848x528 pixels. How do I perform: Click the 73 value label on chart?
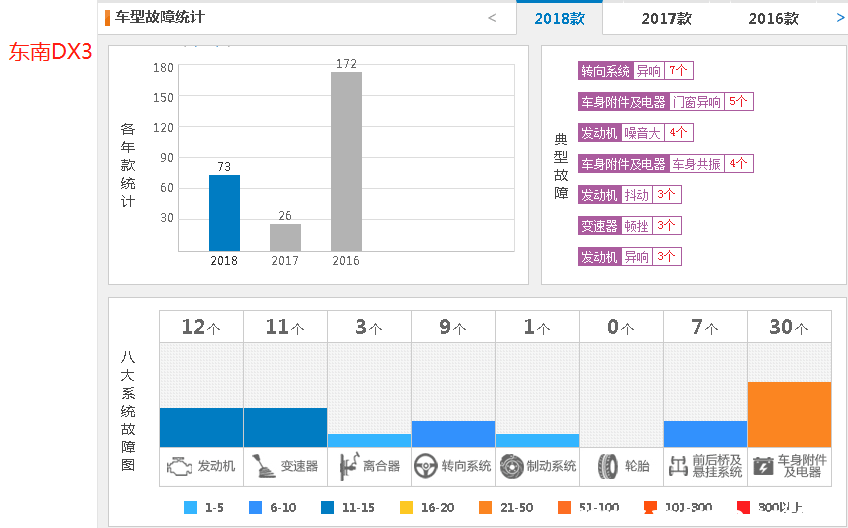[224, 167]
